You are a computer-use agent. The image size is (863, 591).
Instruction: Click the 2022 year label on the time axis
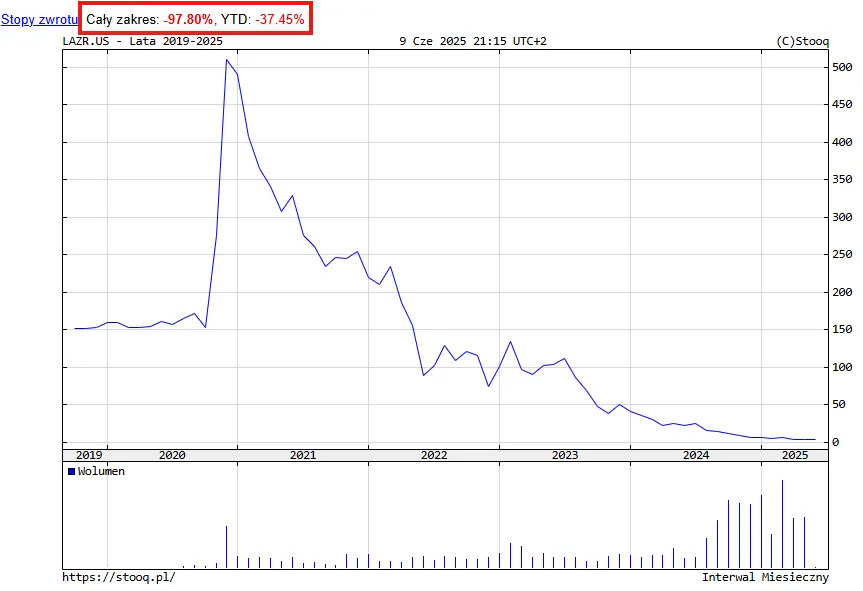(434, 455)
